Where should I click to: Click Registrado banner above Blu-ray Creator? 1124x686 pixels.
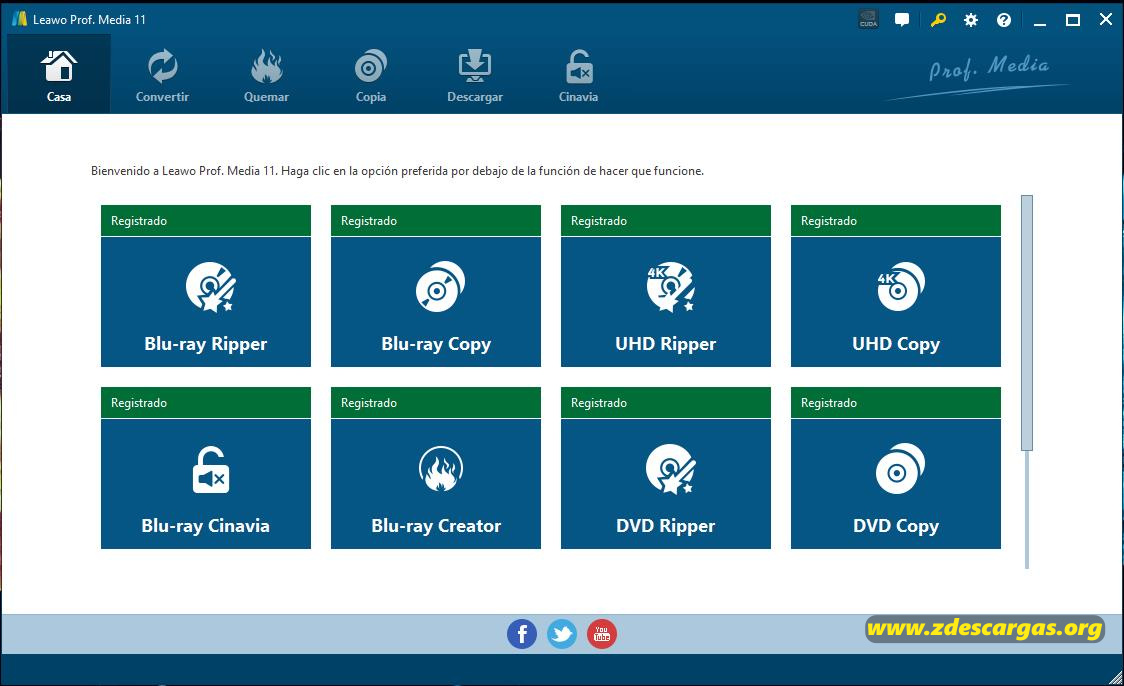(436, 403)
